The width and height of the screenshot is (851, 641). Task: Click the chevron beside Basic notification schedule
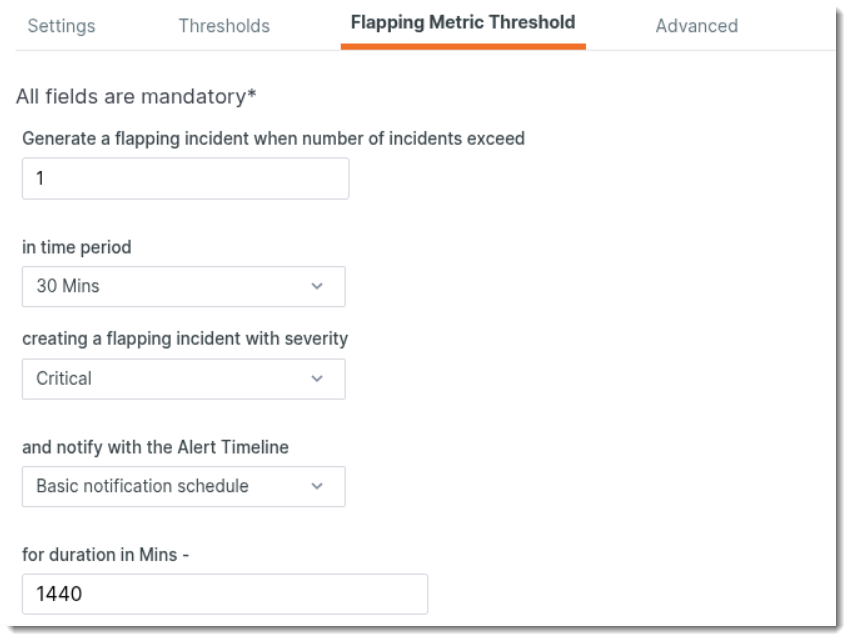pyautogui.click(x=317, y=486)
